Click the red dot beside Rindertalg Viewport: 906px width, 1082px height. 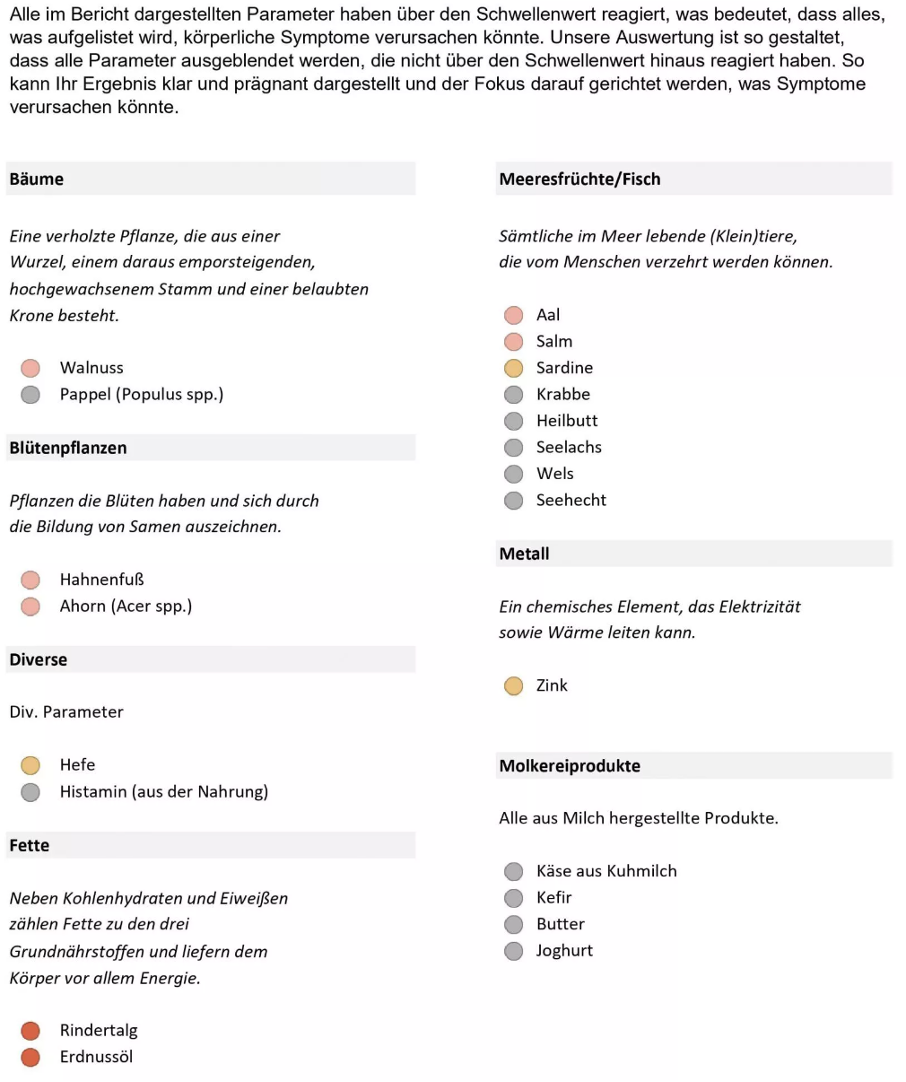tap(31, 1031)
